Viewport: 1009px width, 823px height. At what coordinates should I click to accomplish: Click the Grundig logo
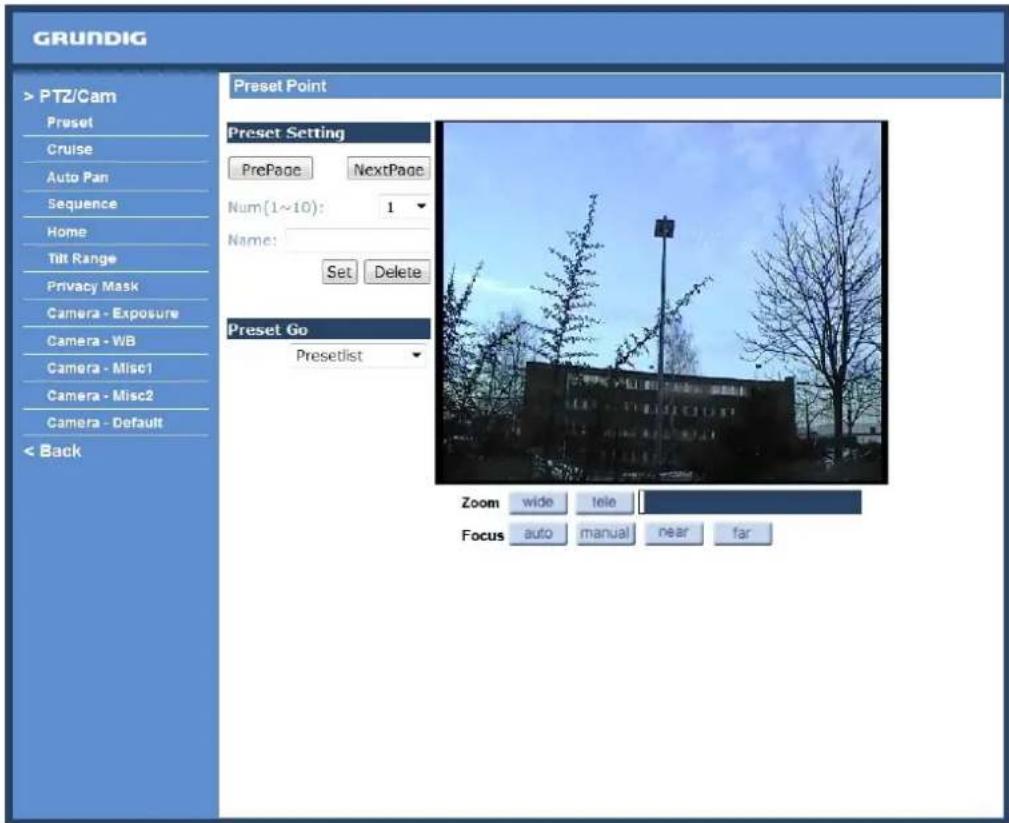coord(89,39)
